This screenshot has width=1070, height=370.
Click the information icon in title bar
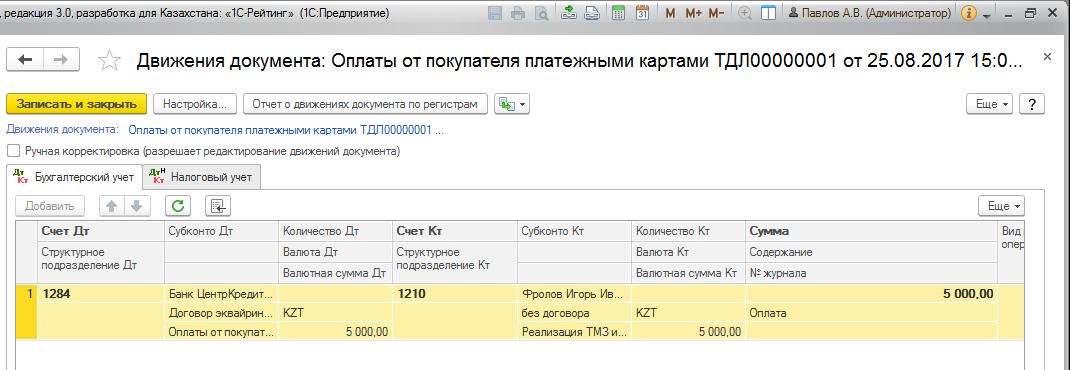coord(968,13)
